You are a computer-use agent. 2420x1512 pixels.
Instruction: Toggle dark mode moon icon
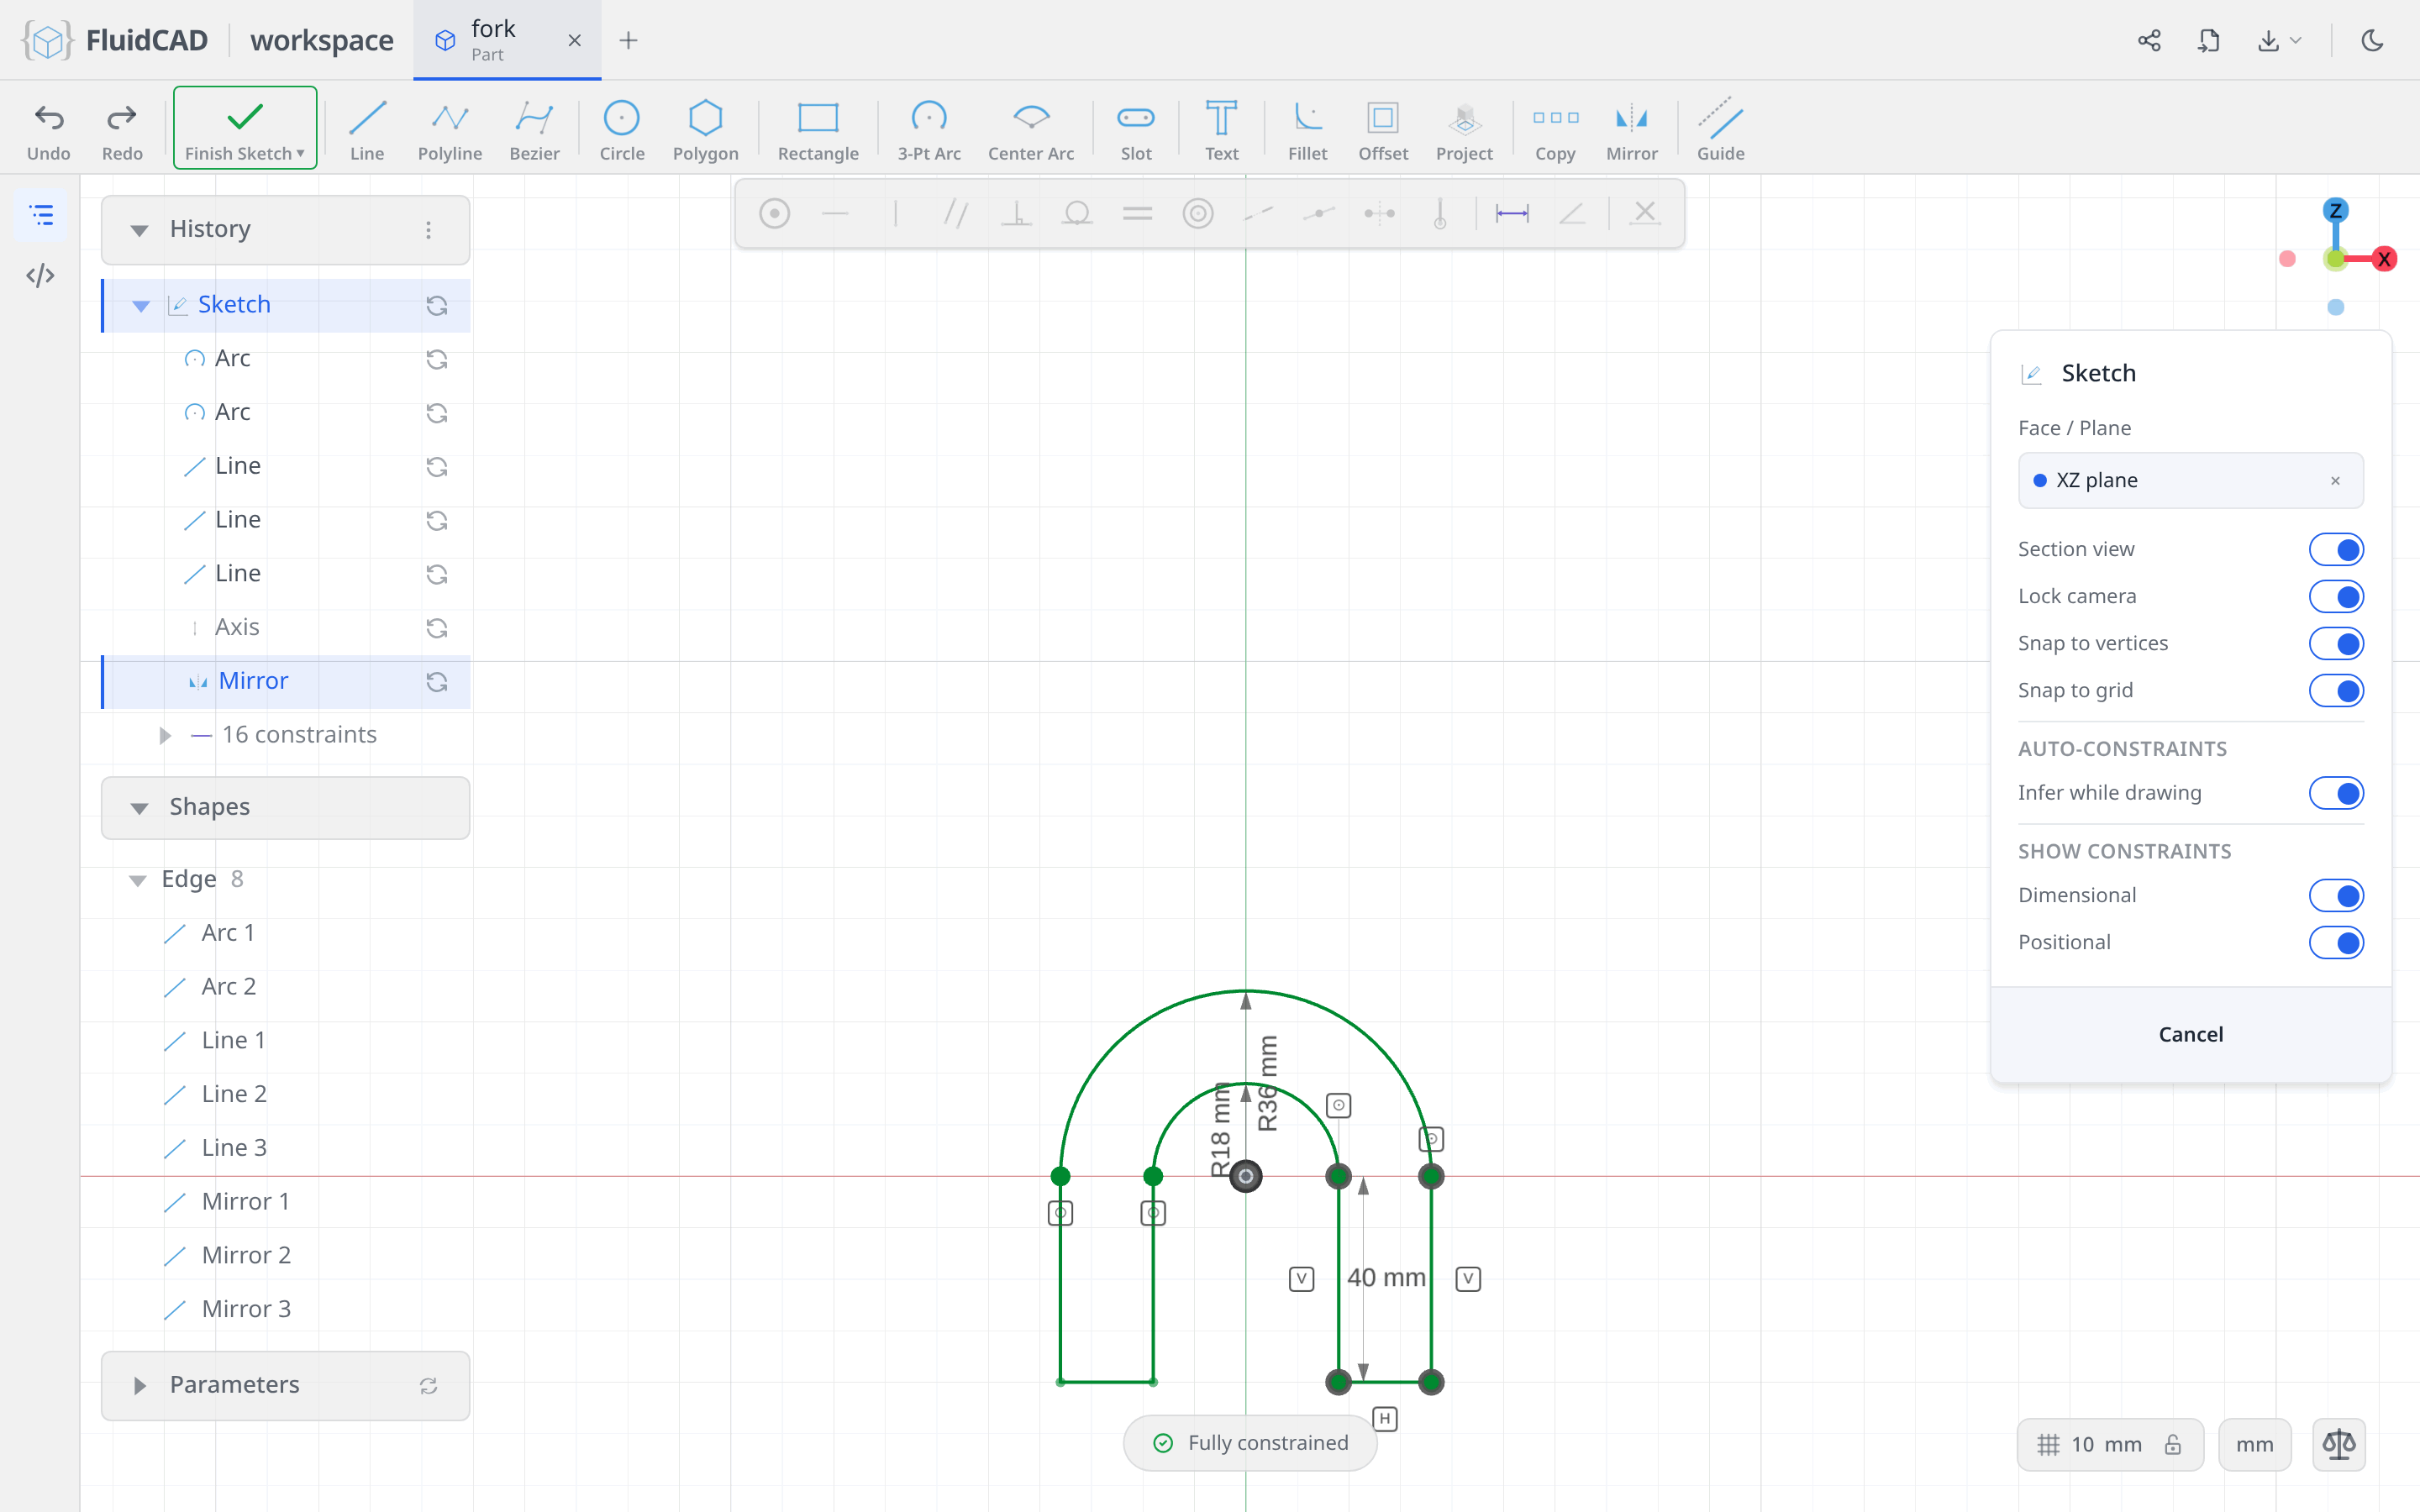[x=2372, y=40]
